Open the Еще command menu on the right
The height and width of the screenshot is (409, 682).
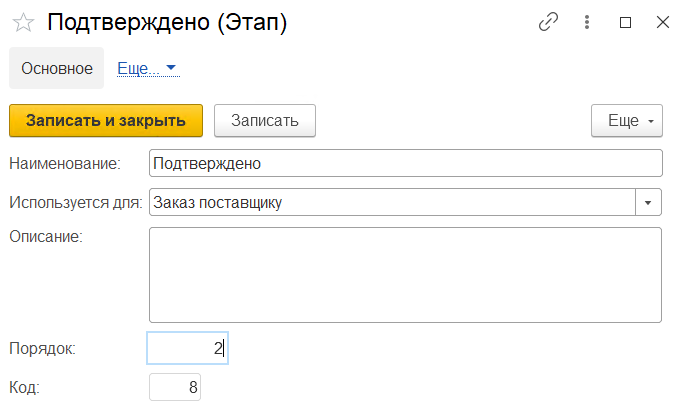click(x=627, y=121)
